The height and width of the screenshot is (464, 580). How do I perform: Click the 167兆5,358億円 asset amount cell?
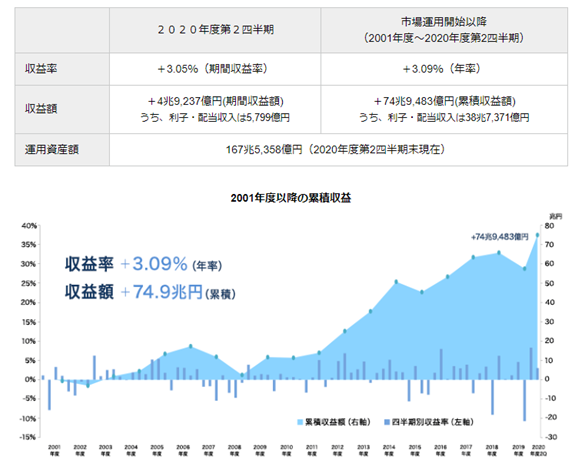pyautogui.click(x=338, y=149)
